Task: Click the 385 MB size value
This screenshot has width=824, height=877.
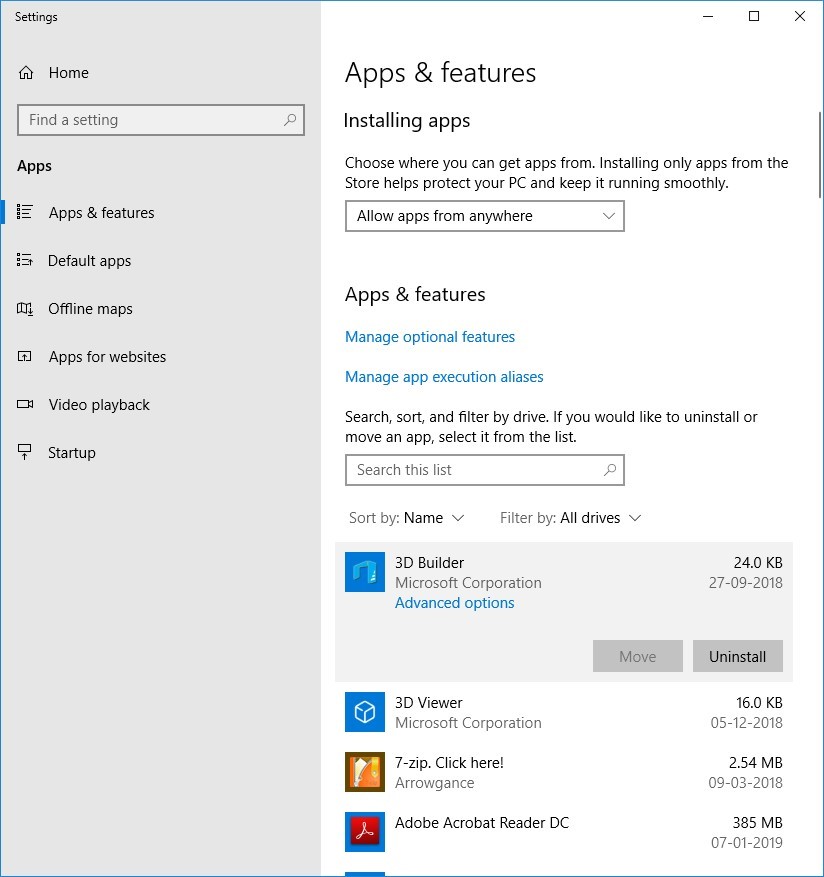Action: [x=757, y=823]
